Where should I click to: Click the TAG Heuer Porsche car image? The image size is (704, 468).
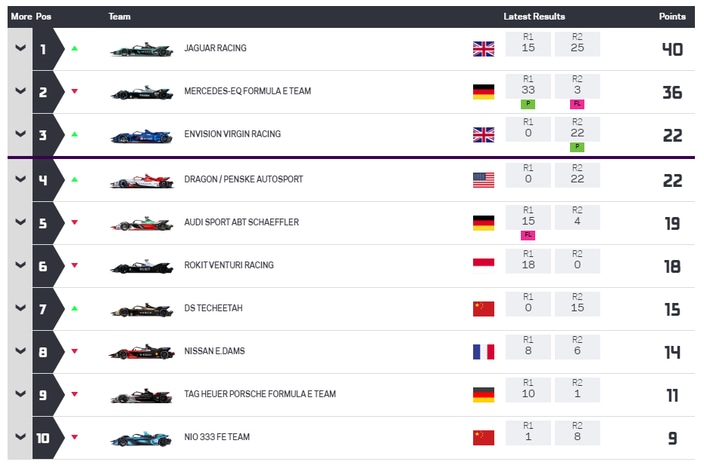[x=141, y=396]
